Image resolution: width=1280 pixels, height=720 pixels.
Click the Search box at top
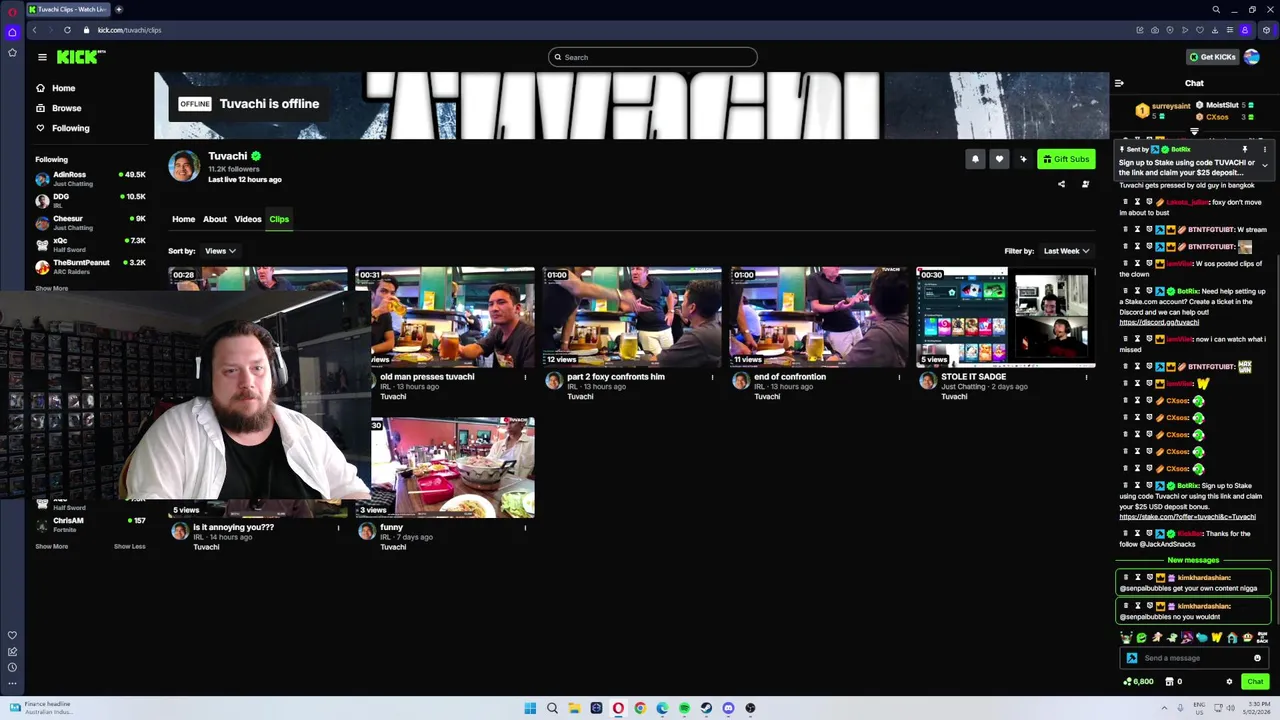pos(652,57)
